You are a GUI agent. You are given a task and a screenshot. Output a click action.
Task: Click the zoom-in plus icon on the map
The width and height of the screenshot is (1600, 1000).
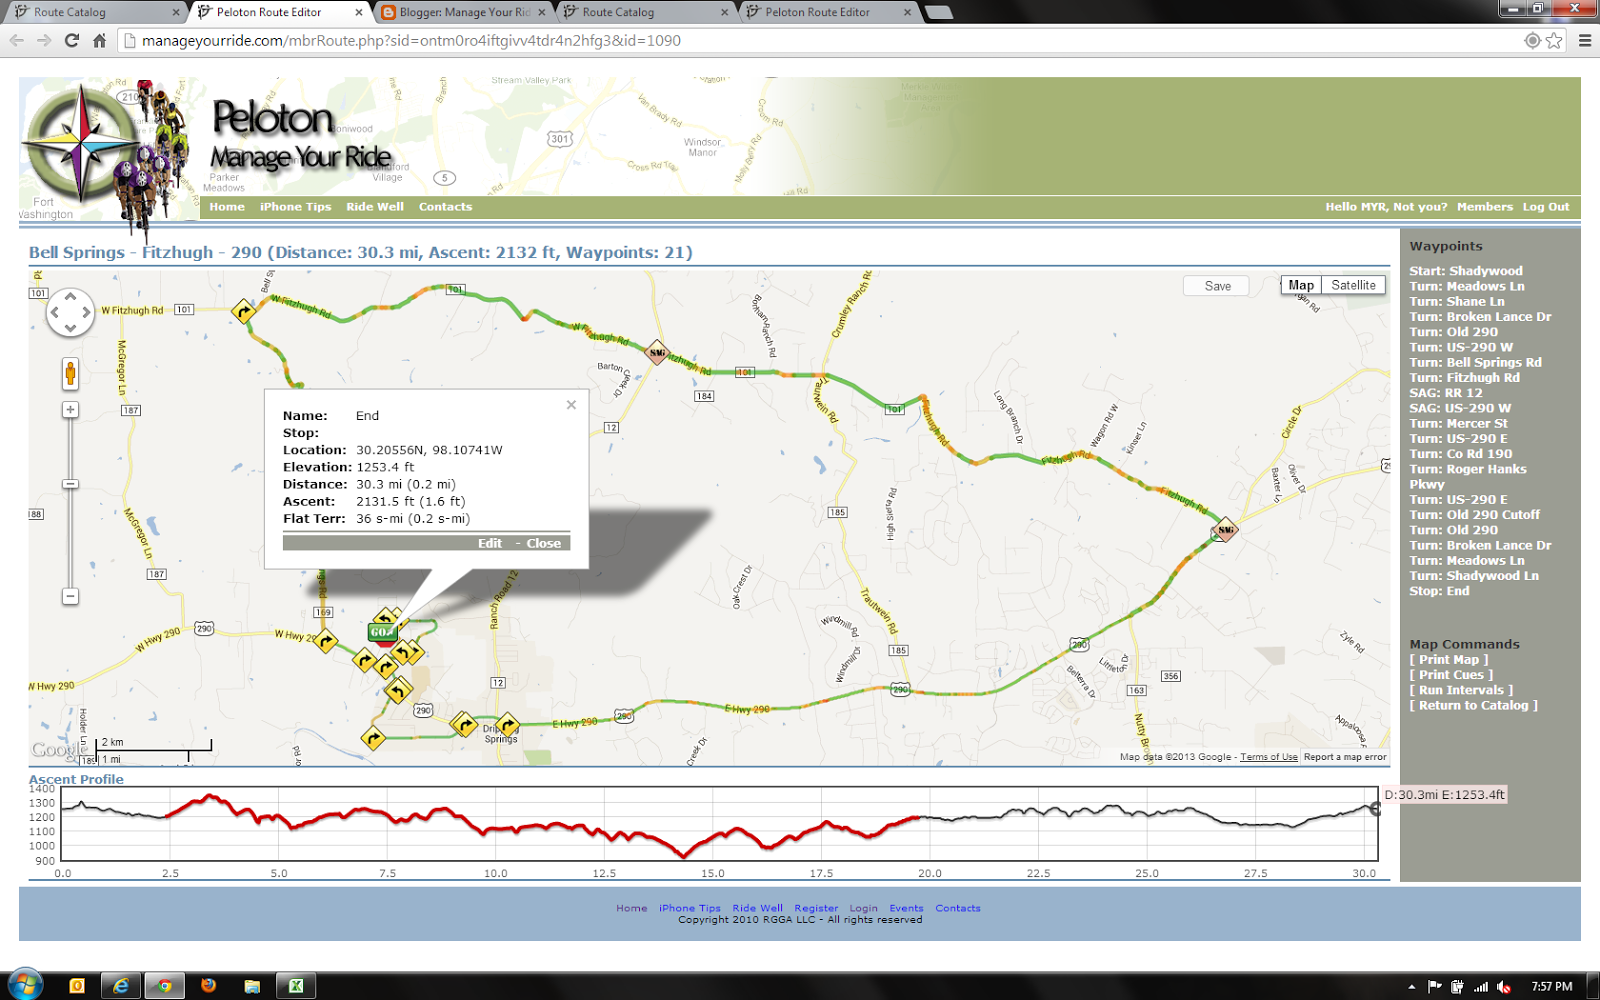[69, 409]
